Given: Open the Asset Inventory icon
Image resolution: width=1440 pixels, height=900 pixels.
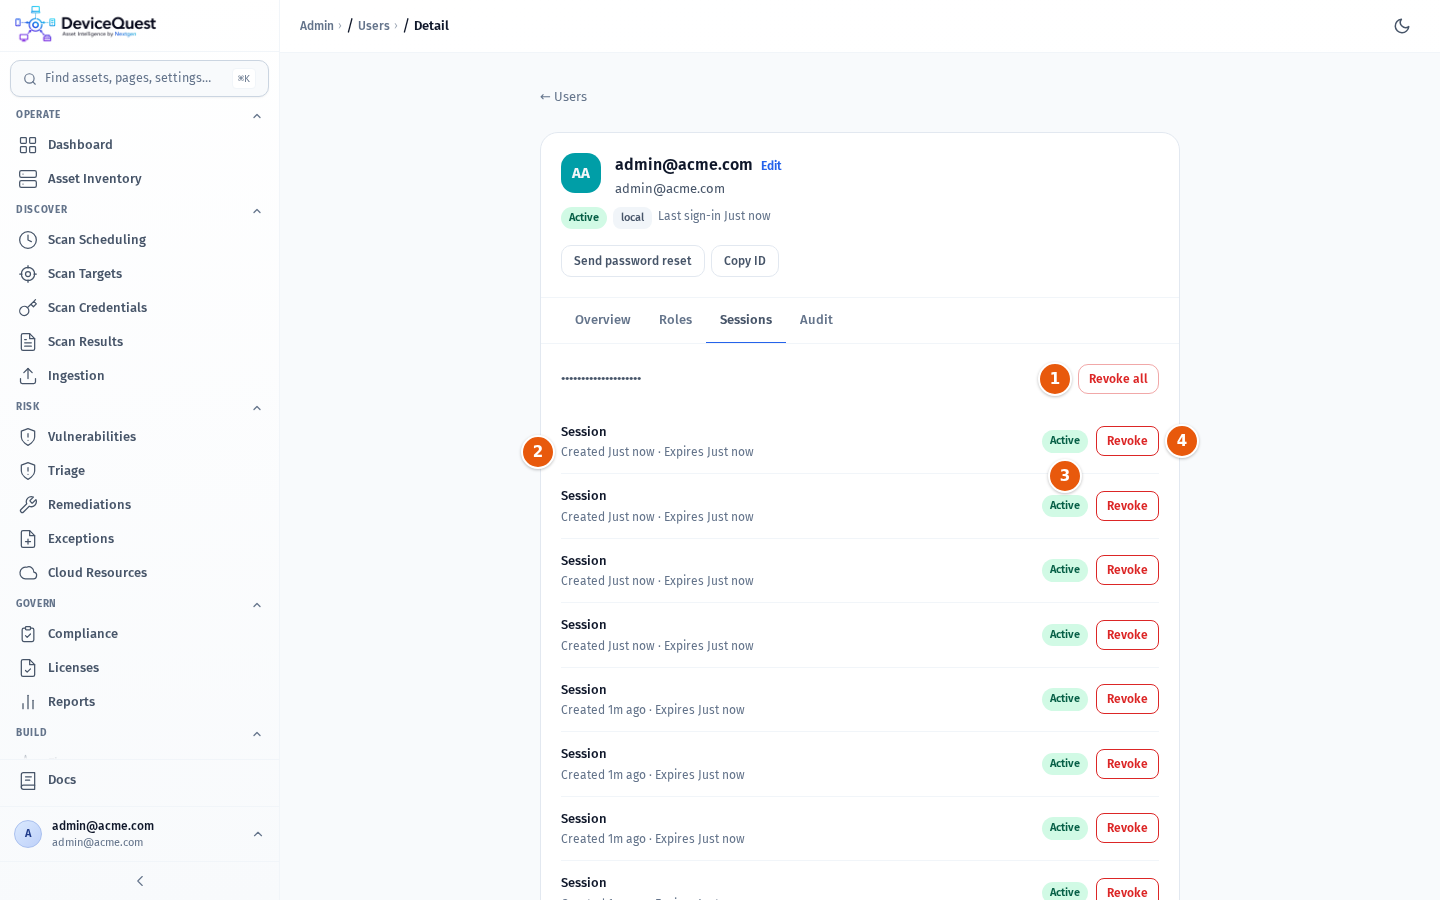Looking at the screenshot, I should [28, 179].
